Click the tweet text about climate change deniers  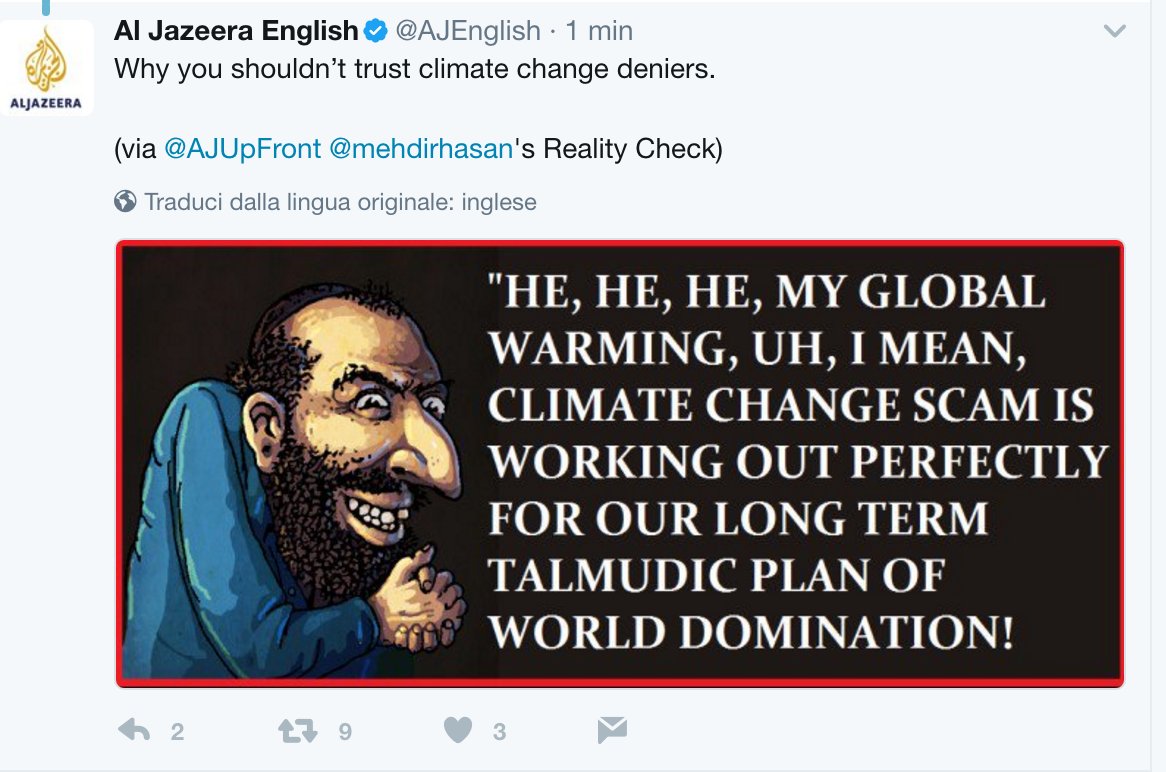coord(415,69)
